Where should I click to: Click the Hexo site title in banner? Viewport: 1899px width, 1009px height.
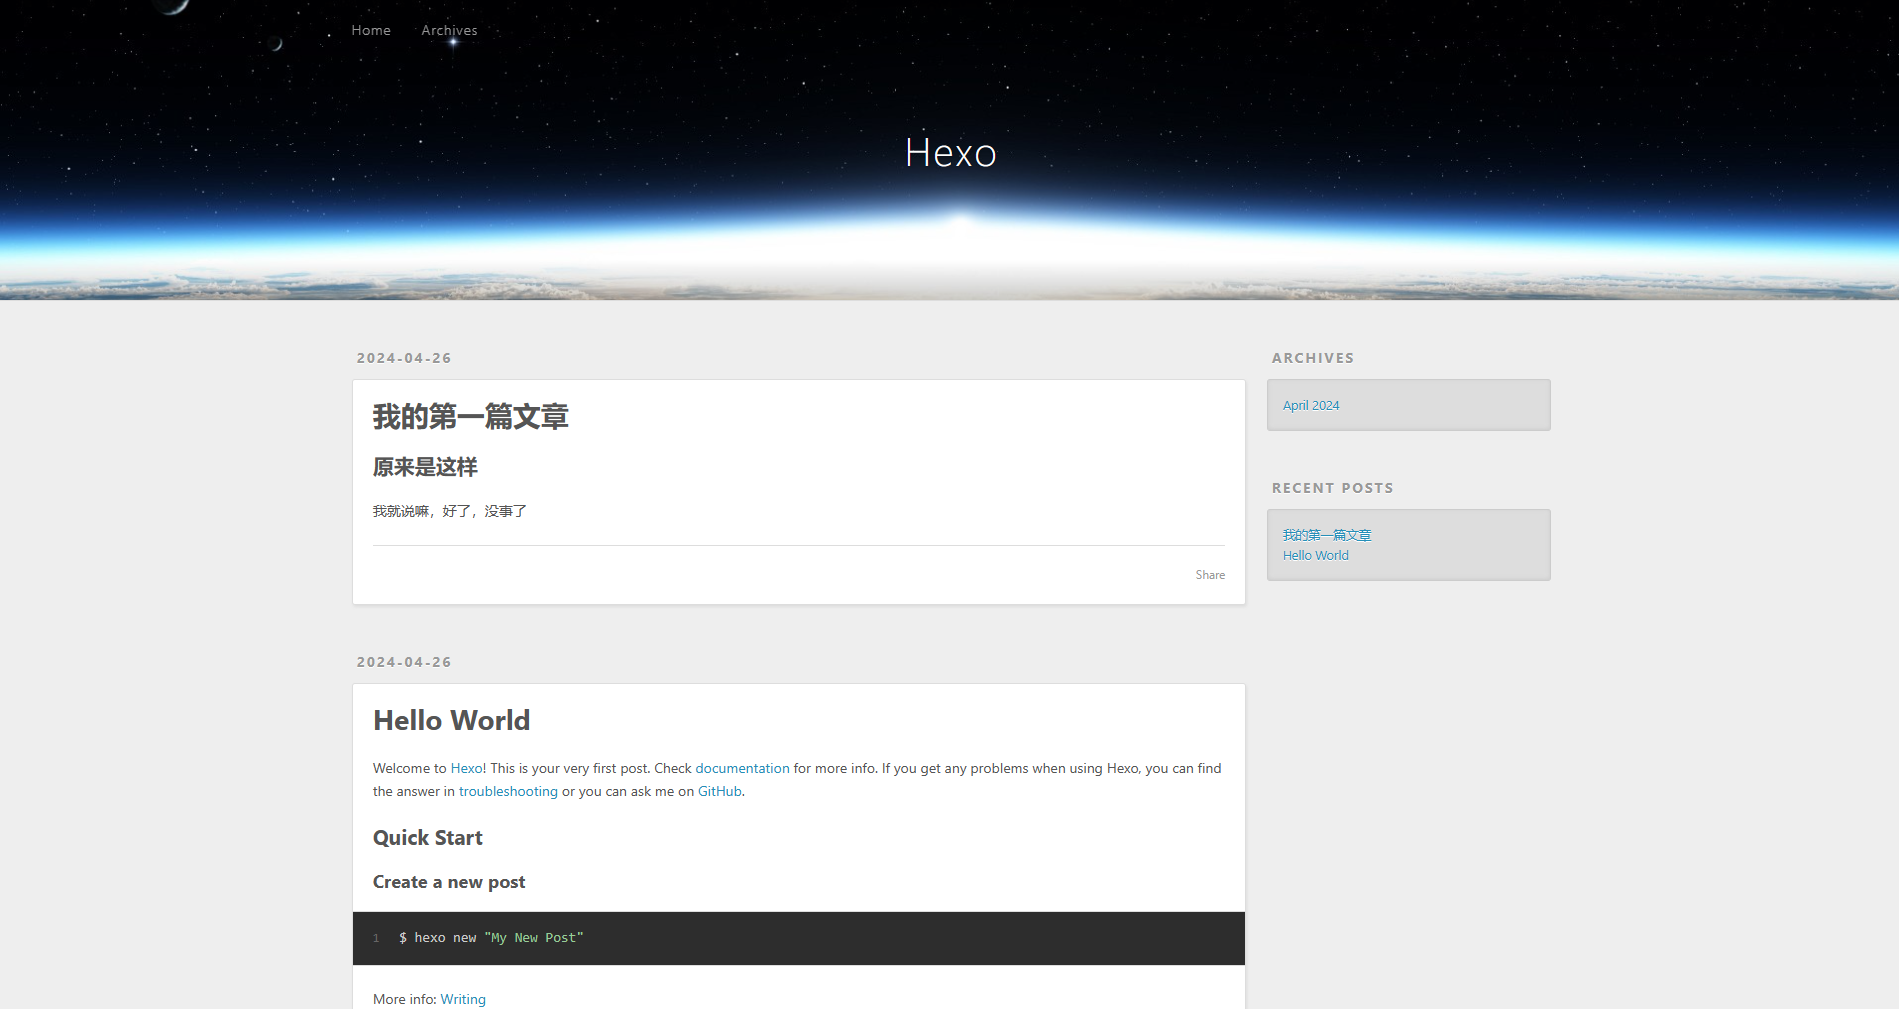pos(950,153)
